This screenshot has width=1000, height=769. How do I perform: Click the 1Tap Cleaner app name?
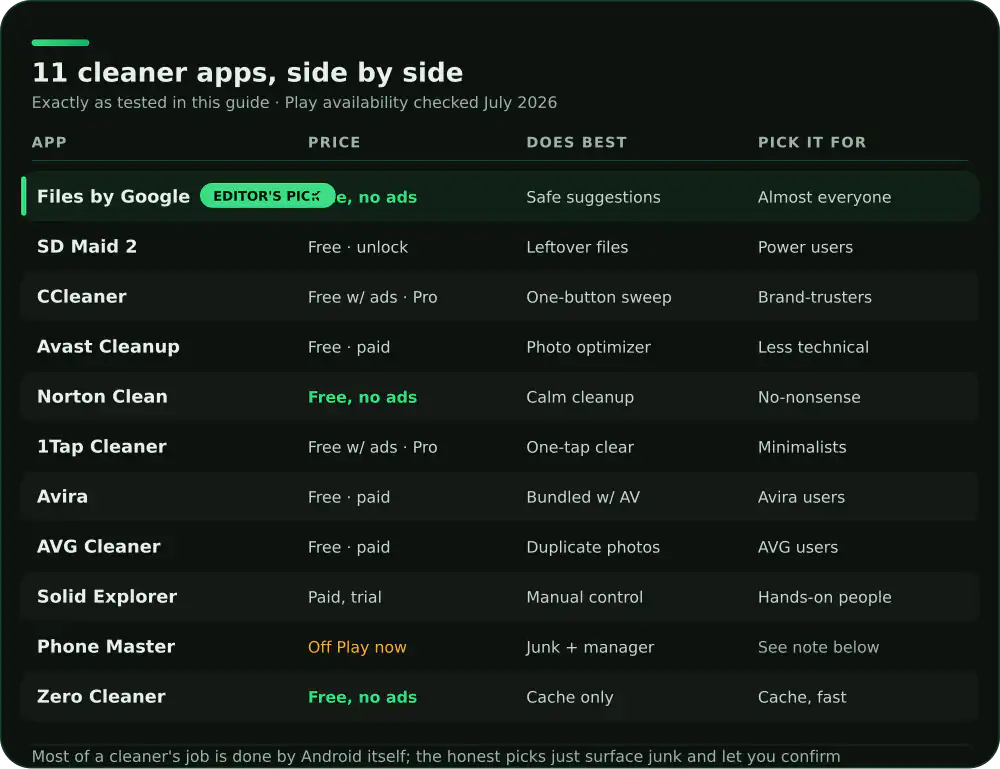click(102, 446)
